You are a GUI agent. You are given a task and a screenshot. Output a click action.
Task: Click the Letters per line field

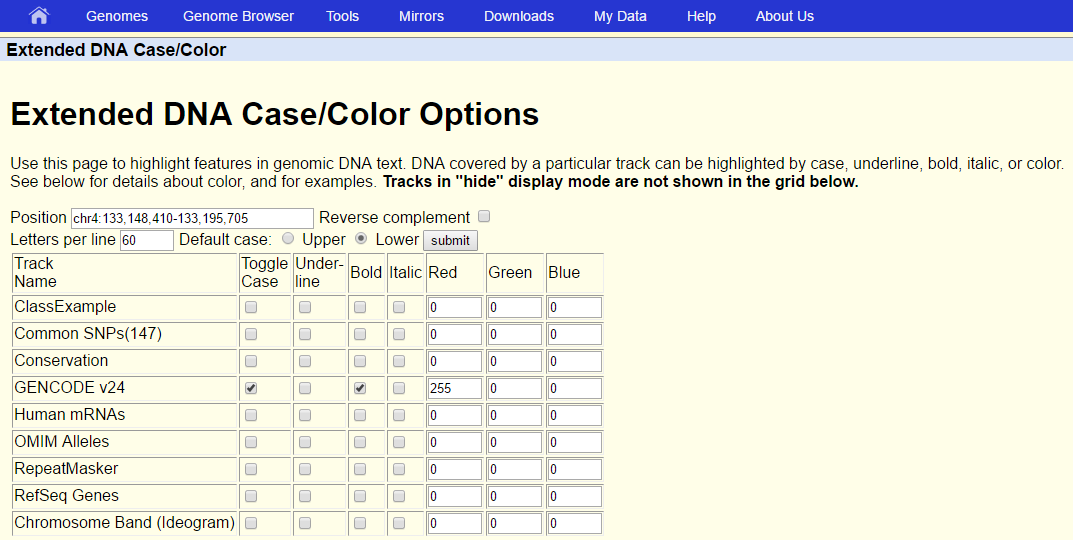146,240
